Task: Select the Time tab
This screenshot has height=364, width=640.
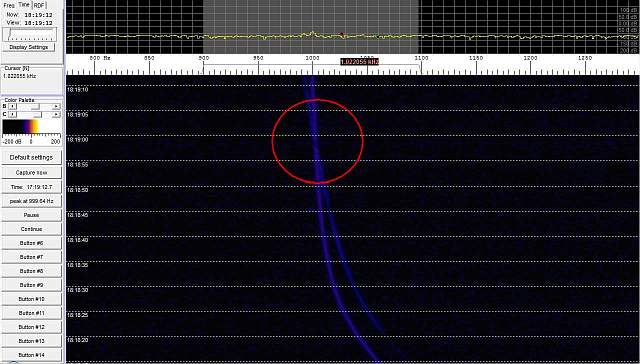Action: [24, 4]
